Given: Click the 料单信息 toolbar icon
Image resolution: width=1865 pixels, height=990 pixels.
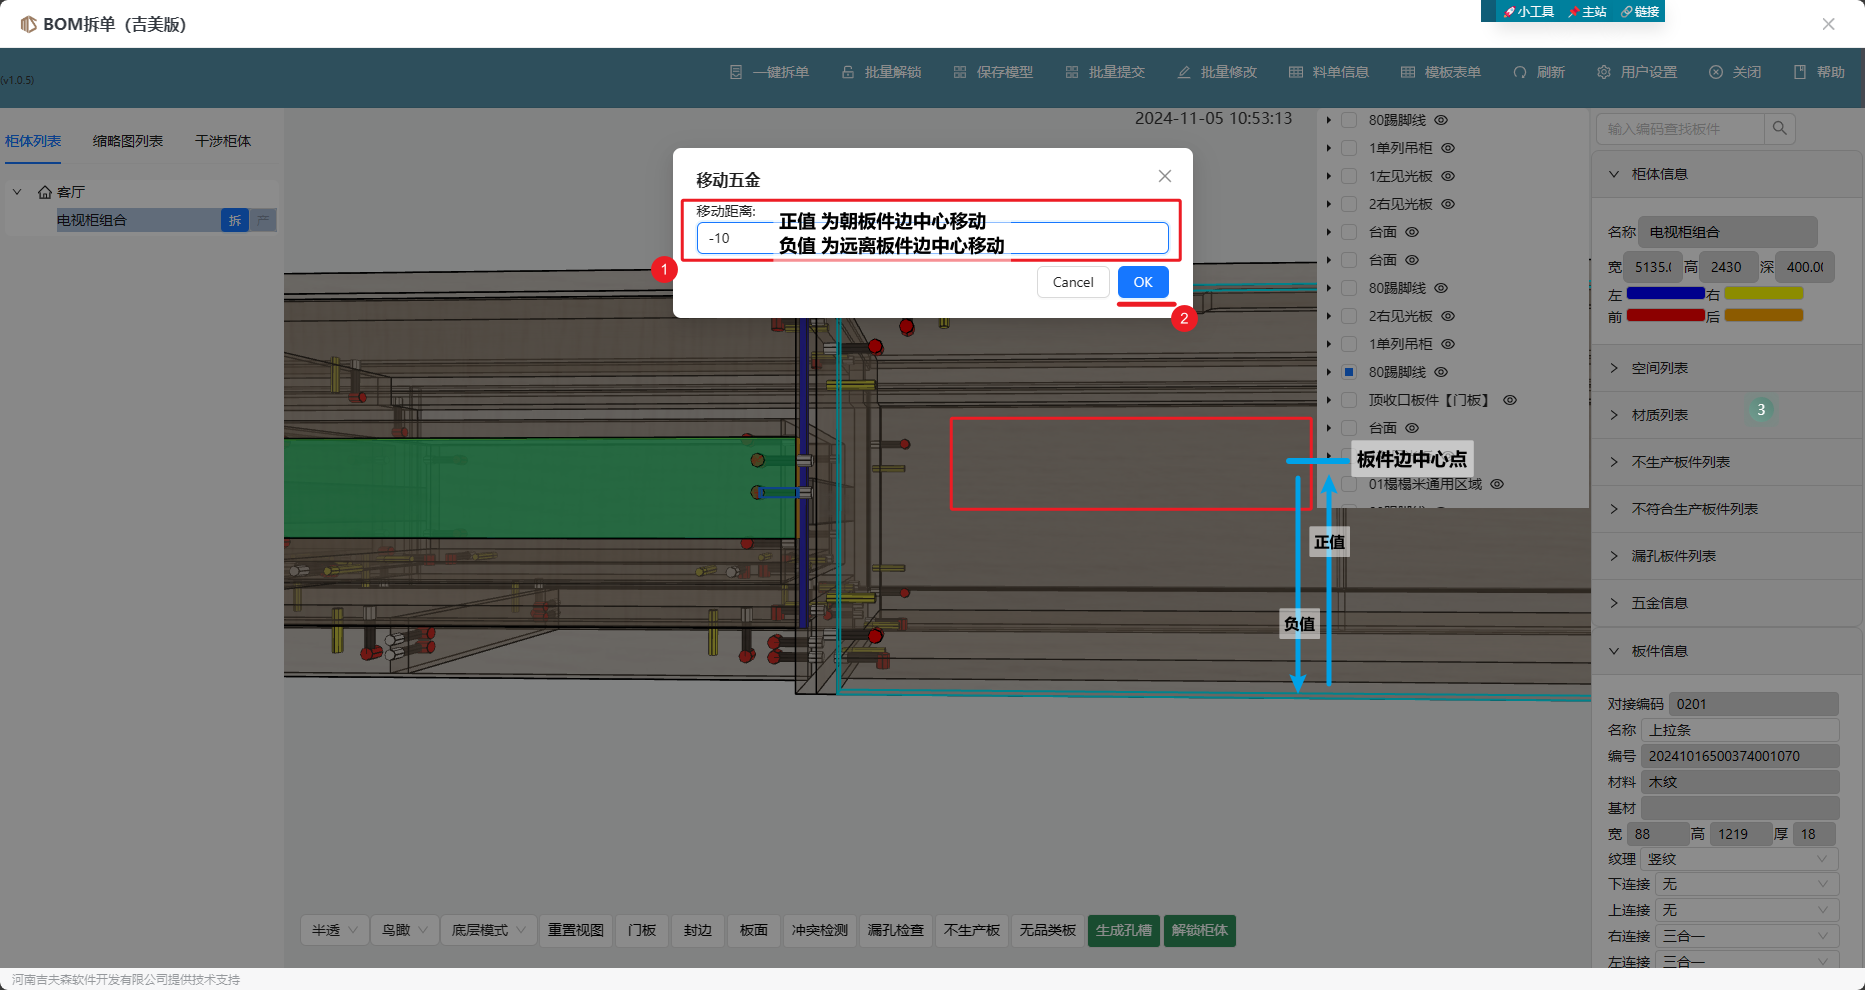Looking at the screenshot, I should point(1296,72).
